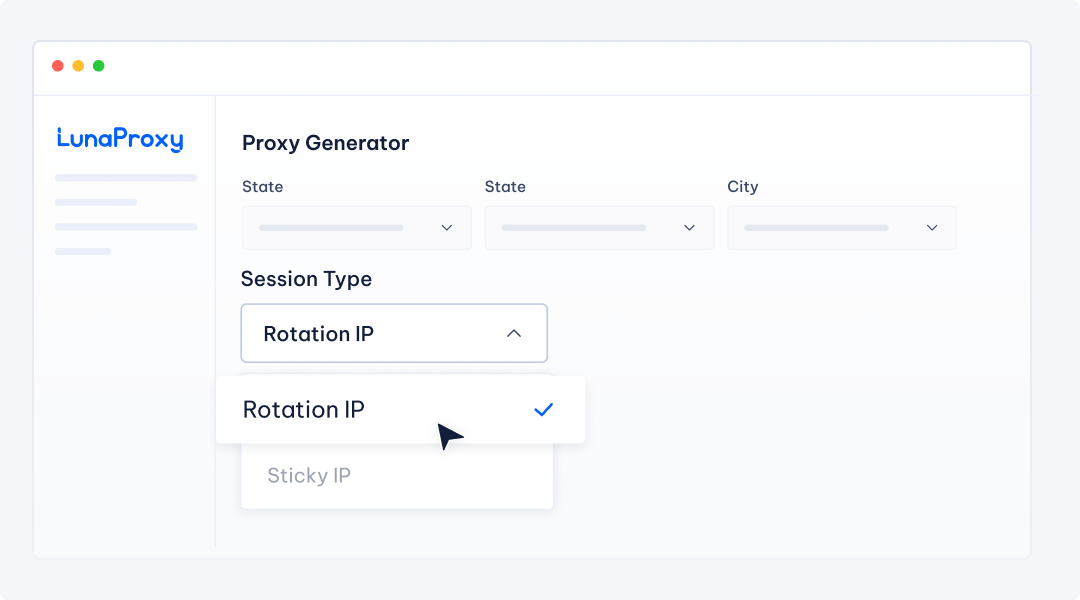Open the first State dropdown

point(356,228)
